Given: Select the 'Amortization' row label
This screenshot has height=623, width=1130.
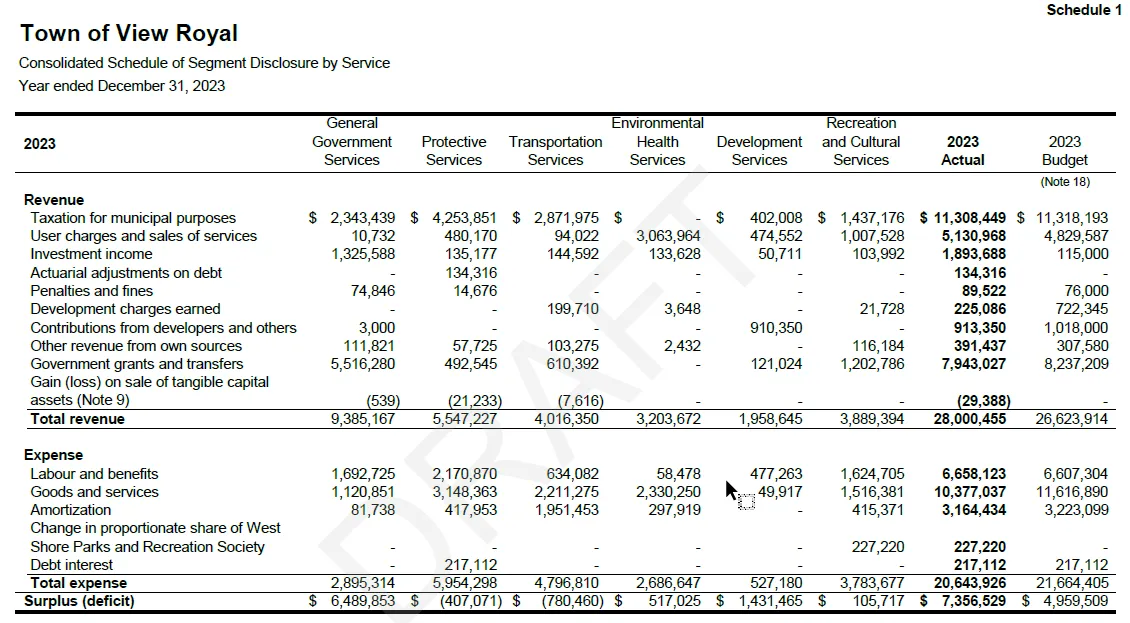Looking at the screenshot, I should pos(71,510).
